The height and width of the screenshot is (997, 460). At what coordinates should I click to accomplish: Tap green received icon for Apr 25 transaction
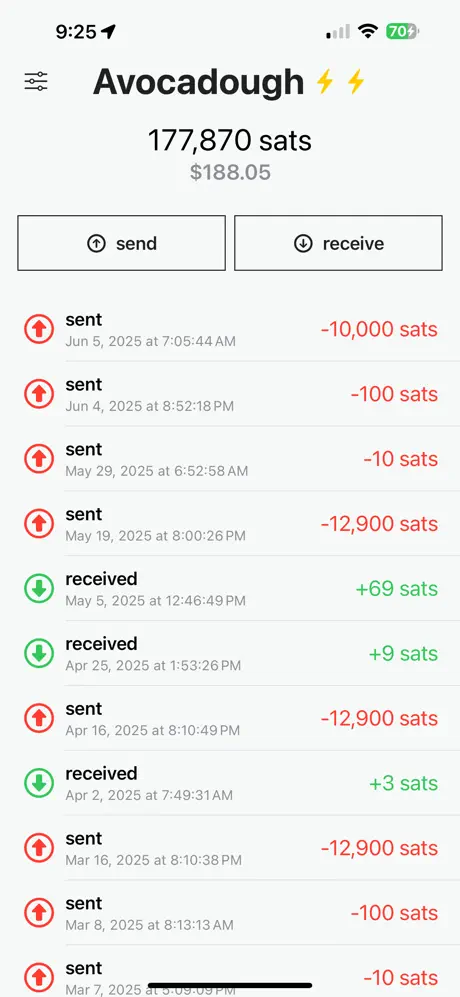coord(39,654)
